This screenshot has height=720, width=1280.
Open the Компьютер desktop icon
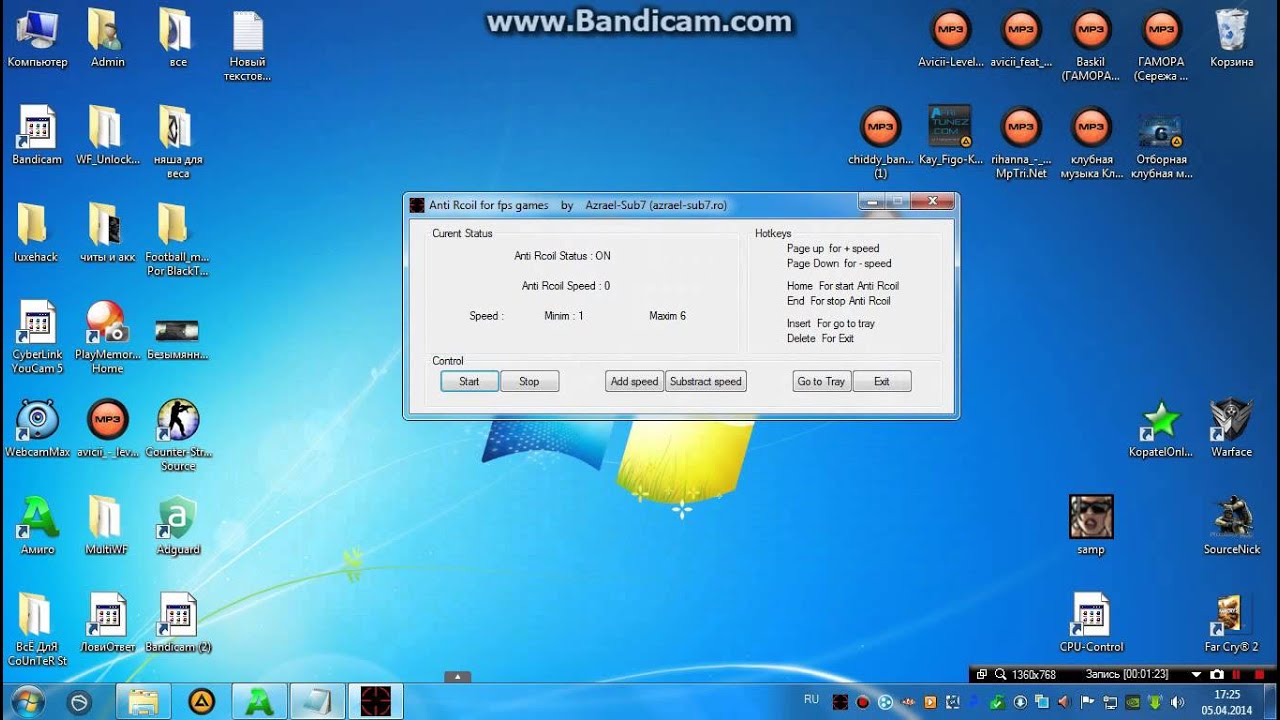coord(37,40)
